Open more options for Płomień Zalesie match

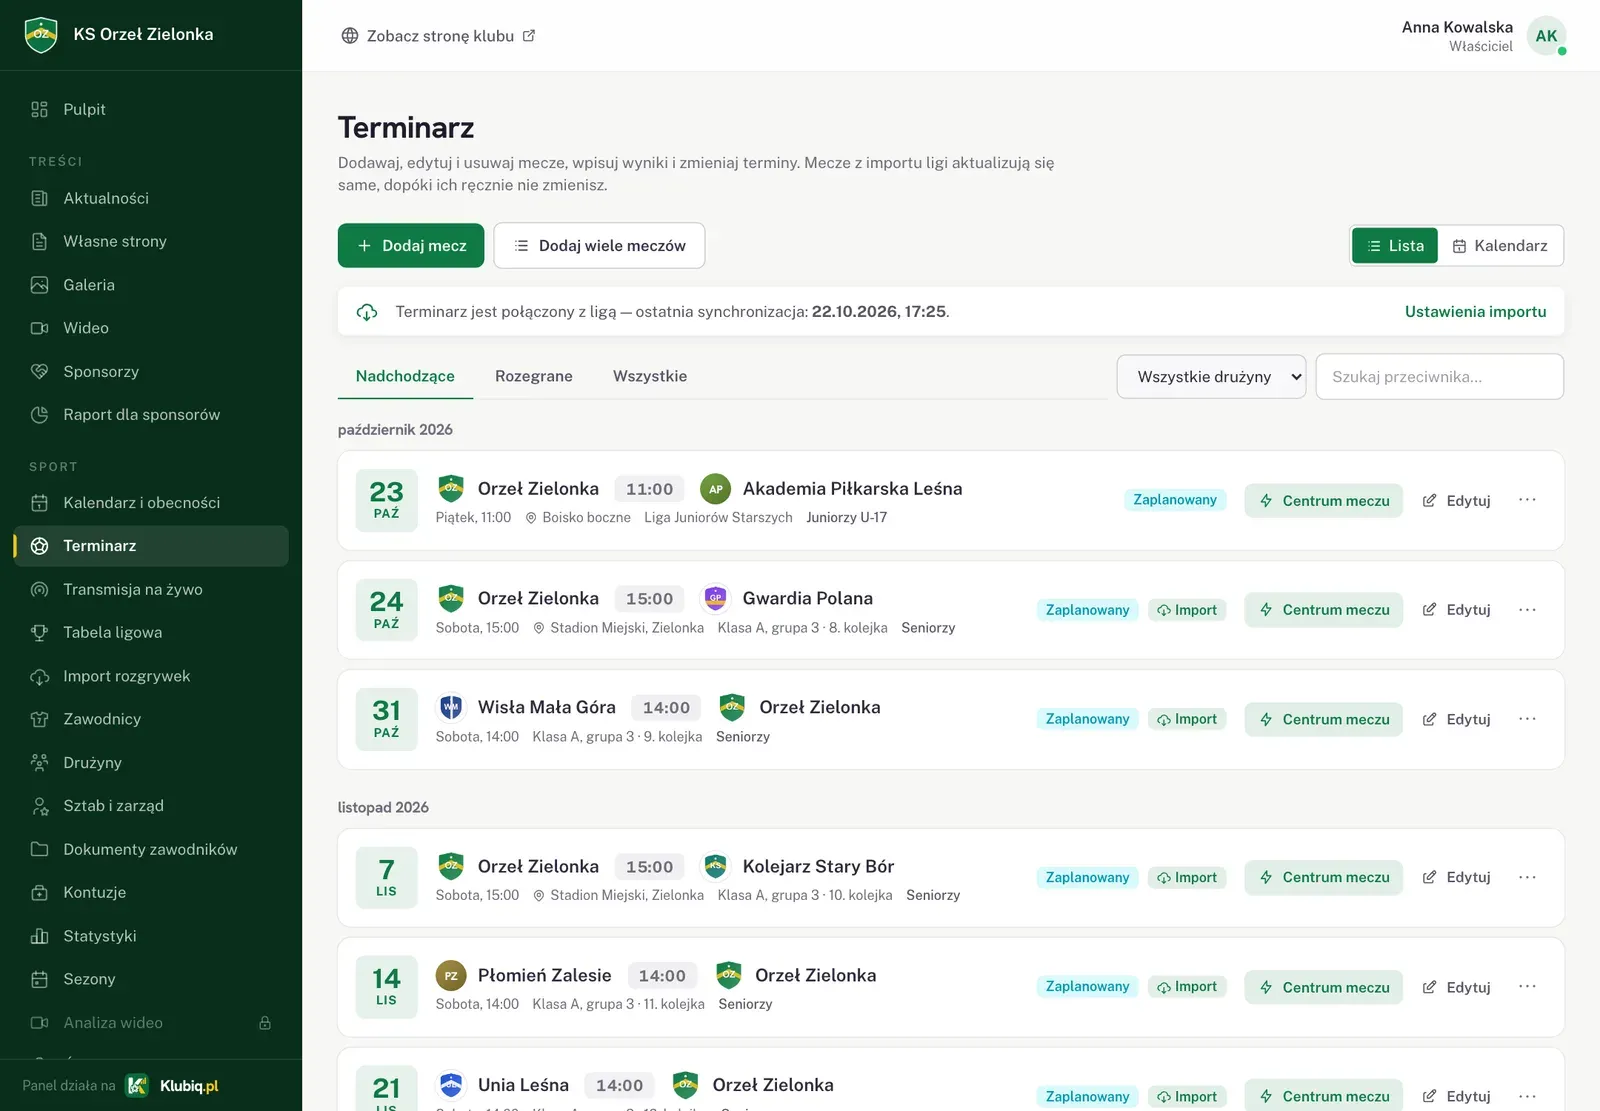click(1527, 987)
